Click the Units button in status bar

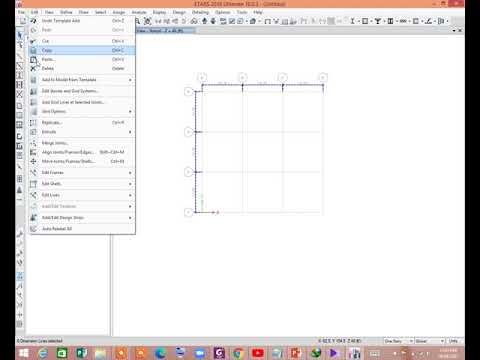[453, 341]
